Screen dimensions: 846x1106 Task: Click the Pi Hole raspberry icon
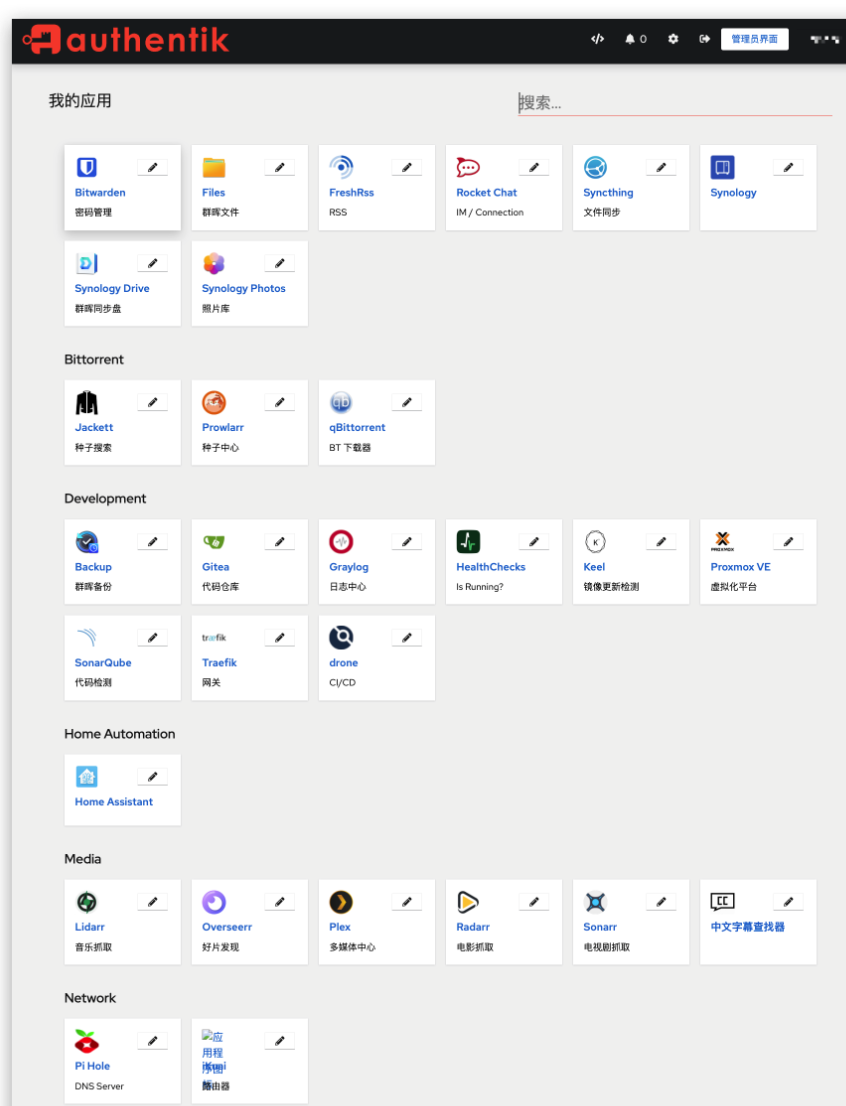pos(87,1041)
